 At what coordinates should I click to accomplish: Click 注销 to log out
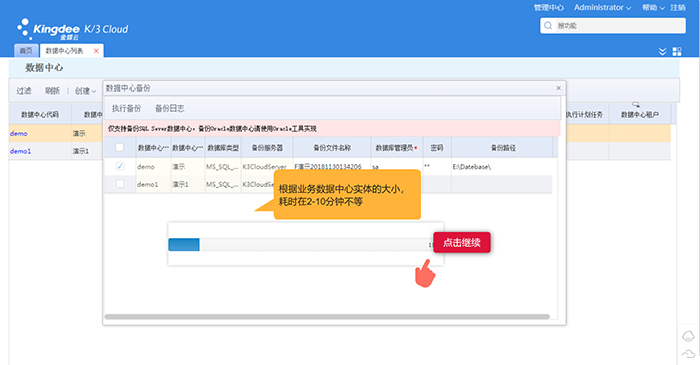point(678,8)
